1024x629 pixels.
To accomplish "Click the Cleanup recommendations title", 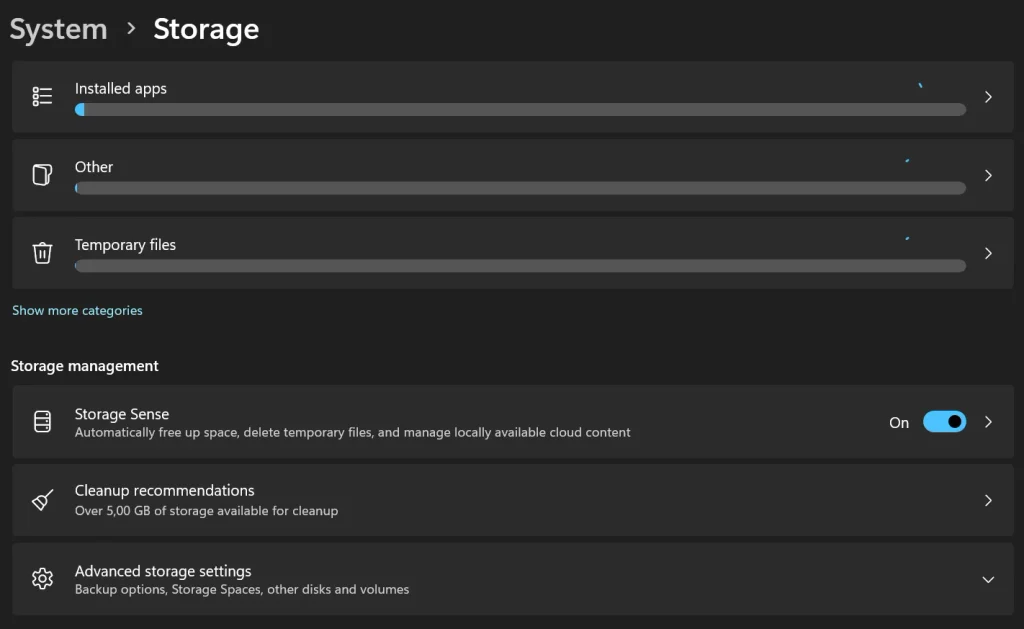I will pos(165,491).
